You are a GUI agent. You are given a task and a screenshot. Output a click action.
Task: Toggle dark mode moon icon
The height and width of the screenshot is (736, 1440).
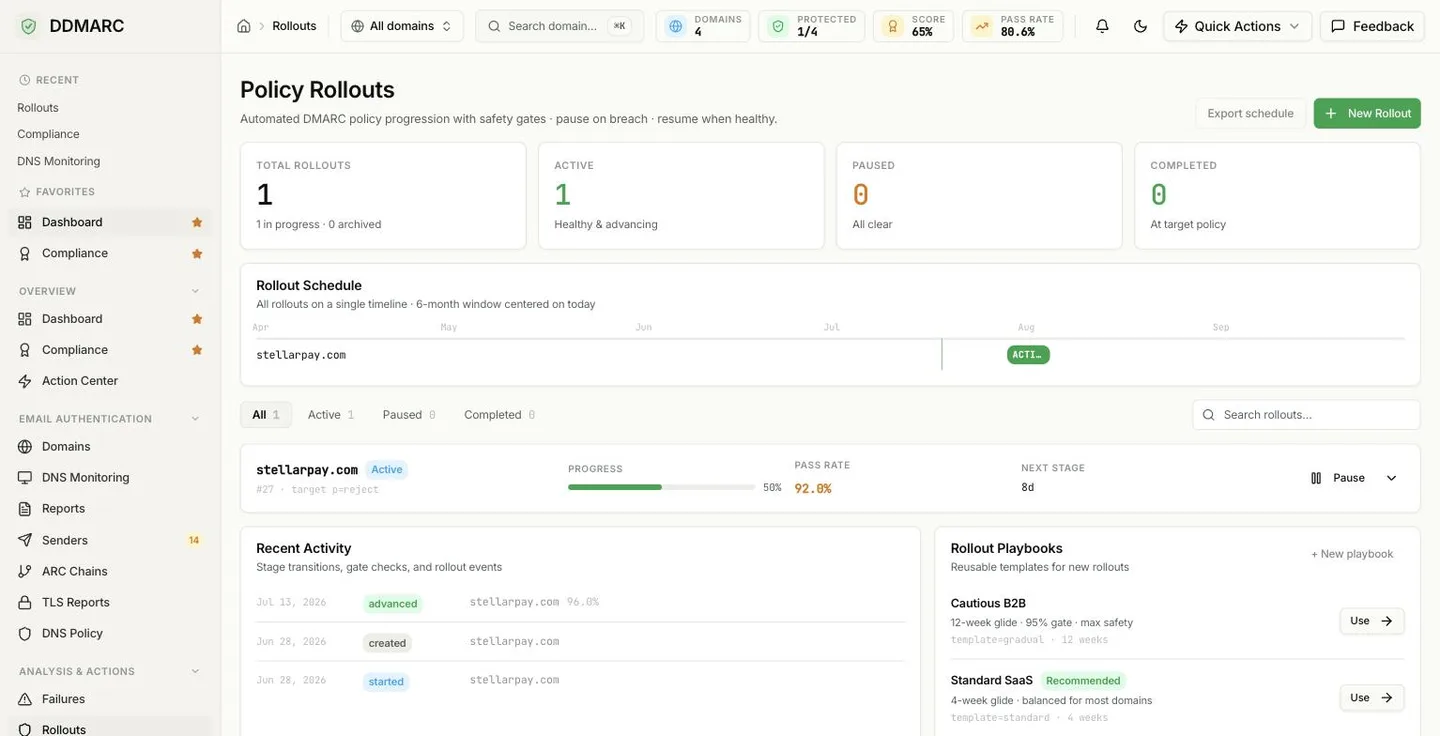pos(1140,26)
